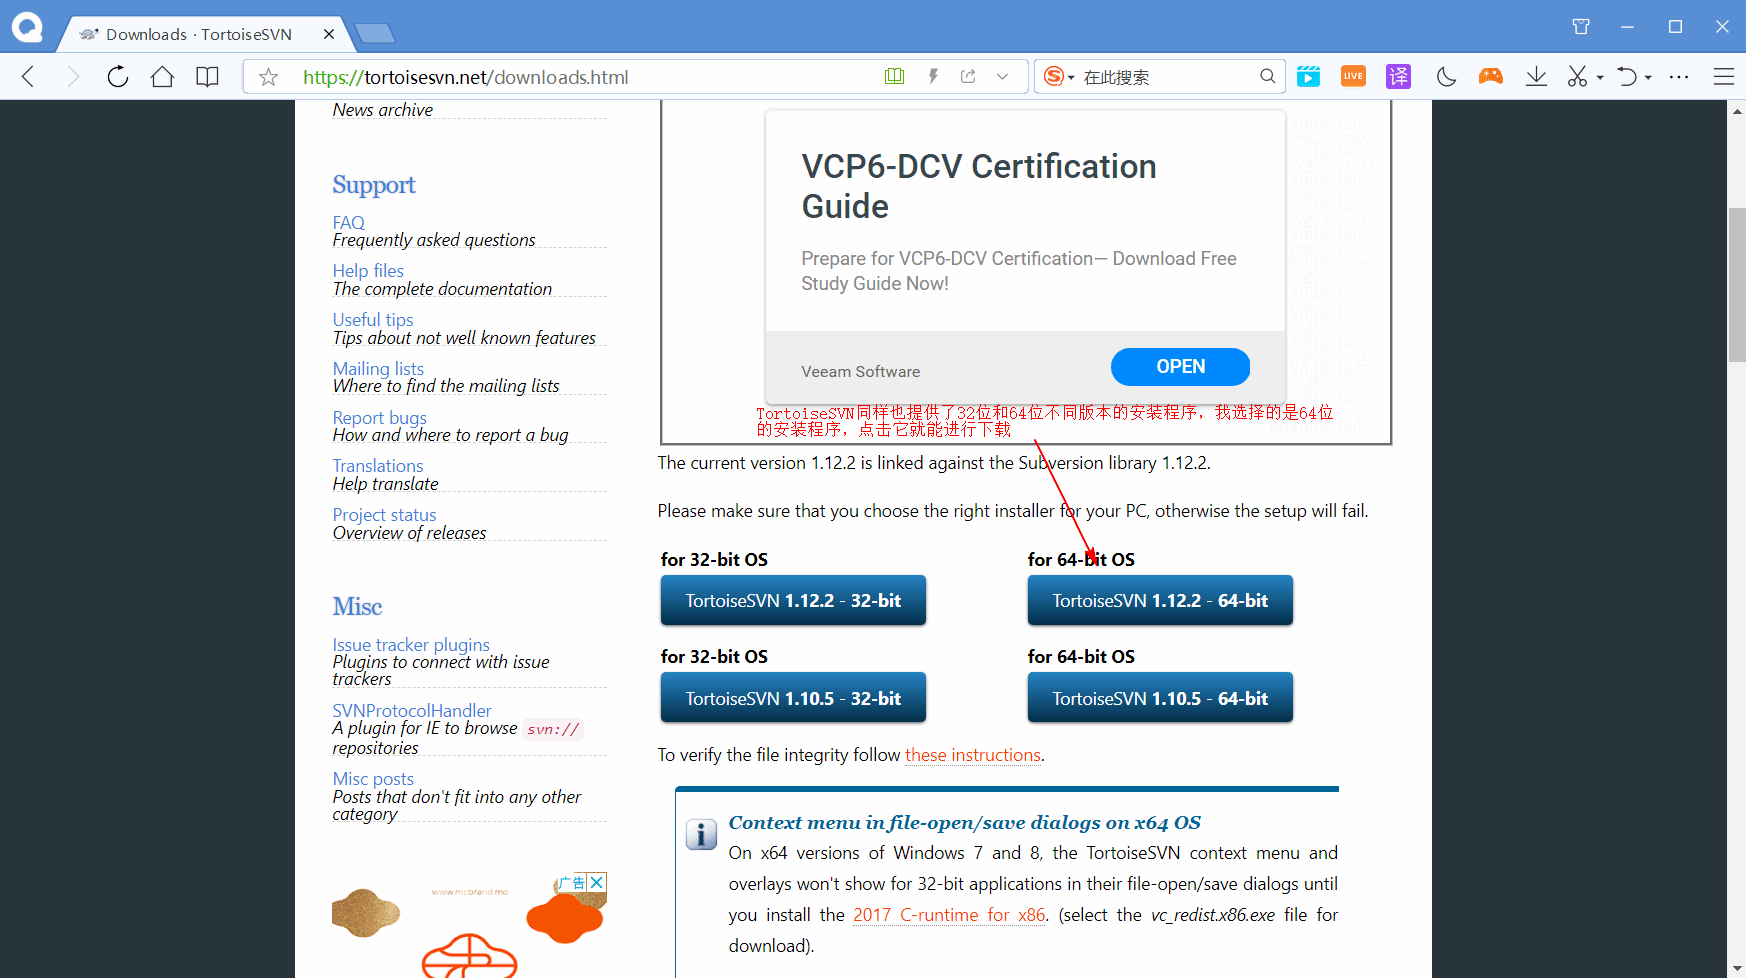The width and height of the screenshot is (1746, 978).
Task: Expand the address bar dropdown arrow
Action: [x=1002, y=77]
